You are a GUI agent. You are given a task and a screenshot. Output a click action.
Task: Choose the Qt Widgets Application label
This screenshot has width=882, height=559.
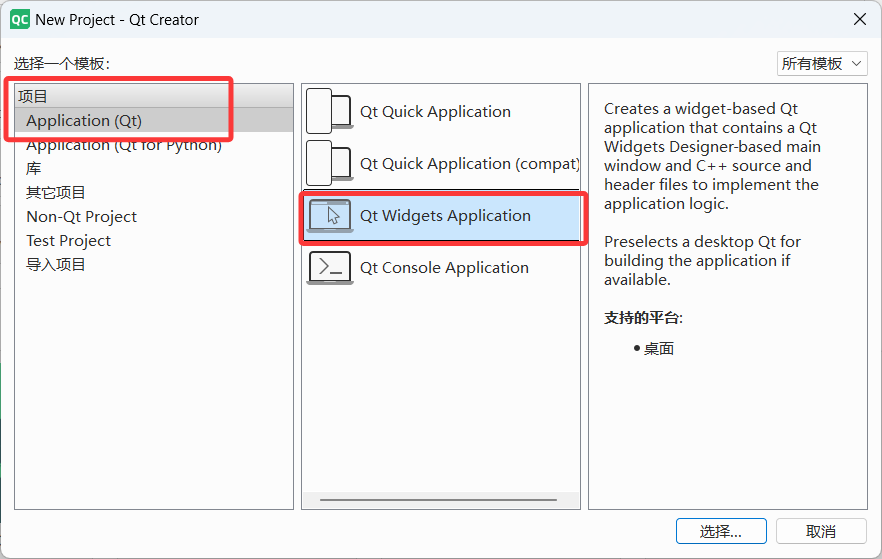(445, 216)
